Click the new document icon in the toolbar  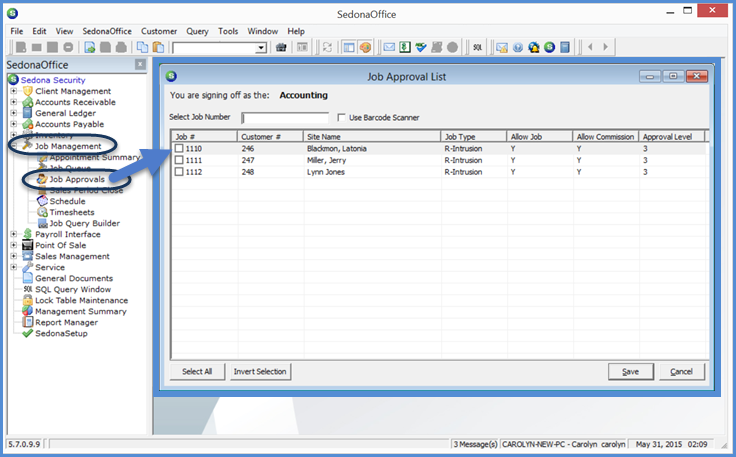point(21,47)
